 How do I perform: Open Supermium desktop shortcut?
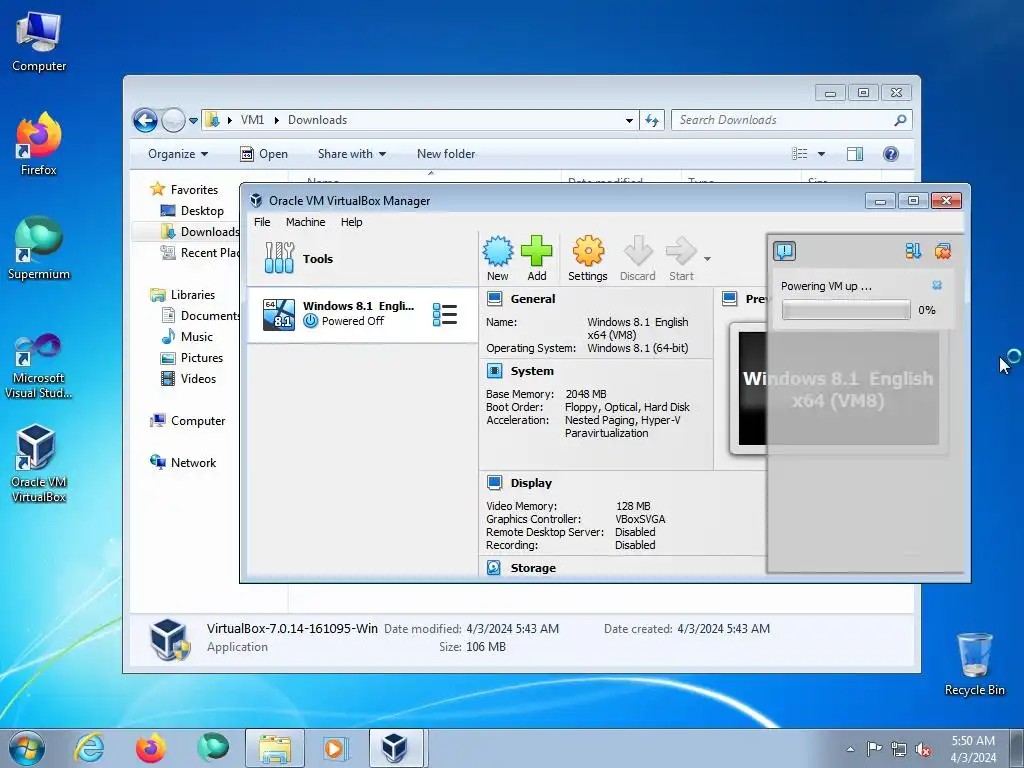tap(39, 248)
